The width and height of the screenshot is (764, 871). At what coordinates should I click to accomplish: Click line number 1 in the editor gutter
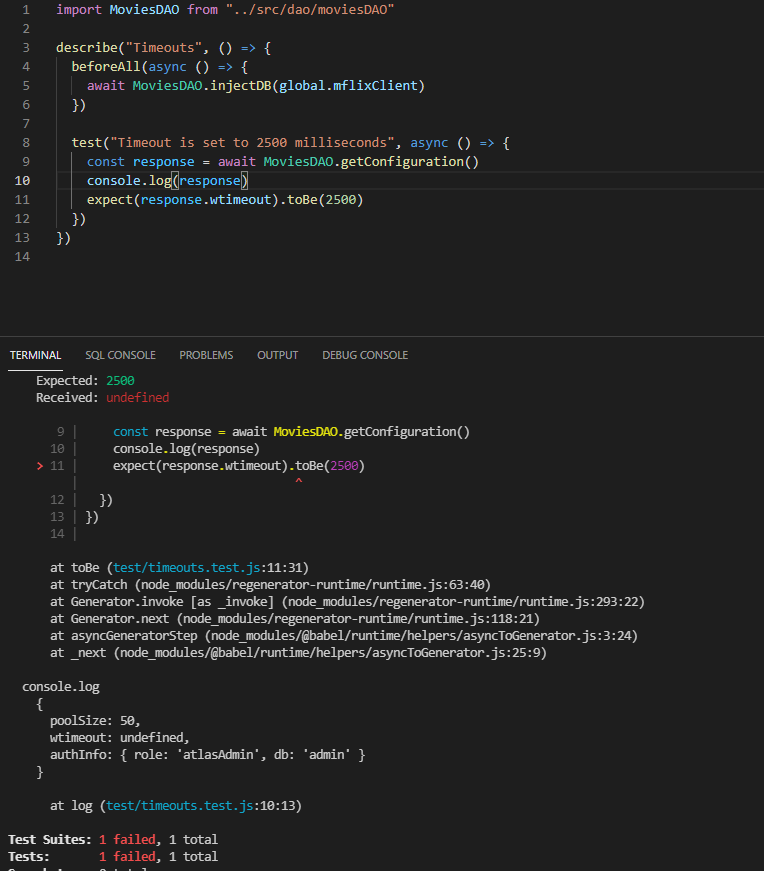[25, 9]
